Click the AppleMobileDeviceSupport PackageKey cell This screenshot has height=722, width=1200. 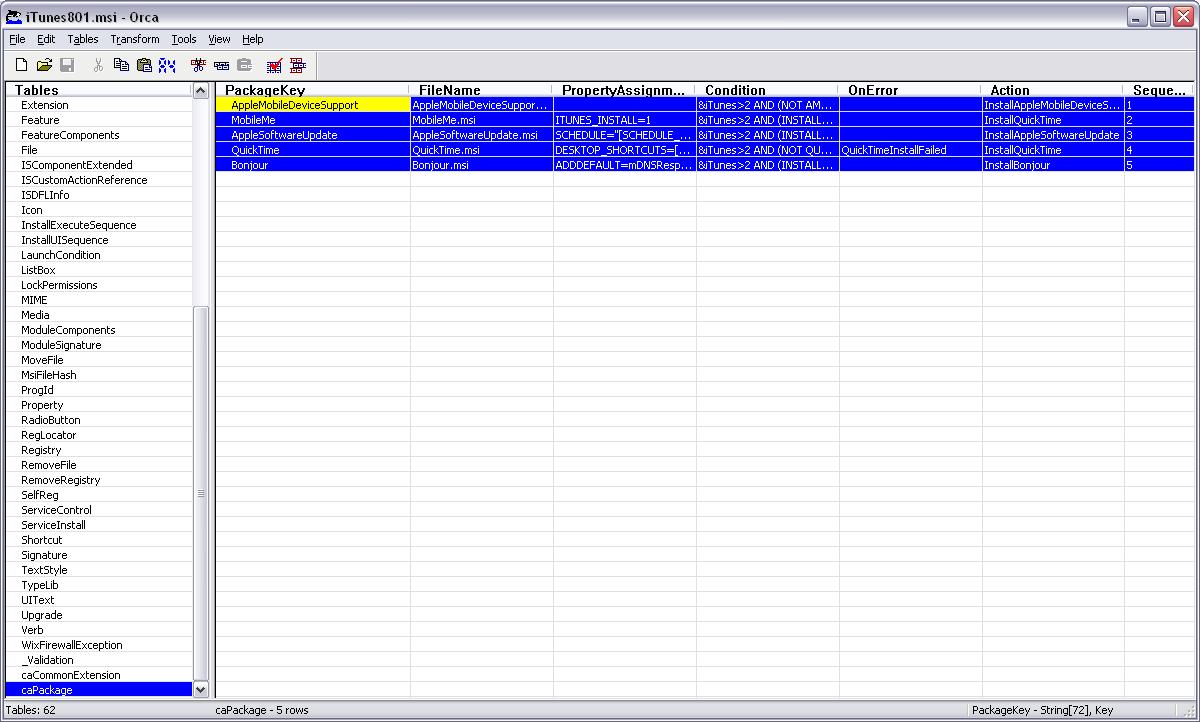(x=313, y=105)
